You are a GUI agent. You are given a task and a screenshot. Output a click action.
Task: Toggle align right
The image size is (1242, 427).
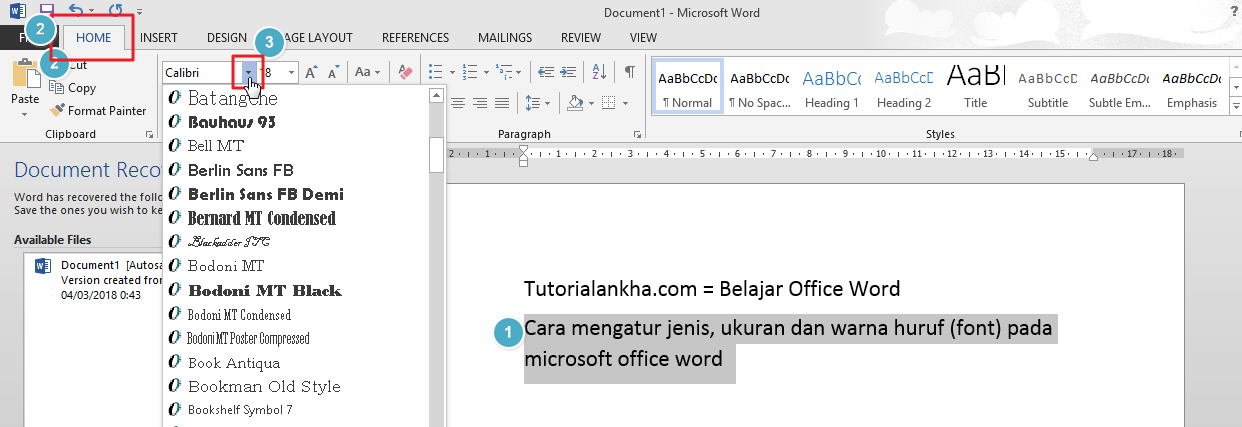[x=478, y=102]
